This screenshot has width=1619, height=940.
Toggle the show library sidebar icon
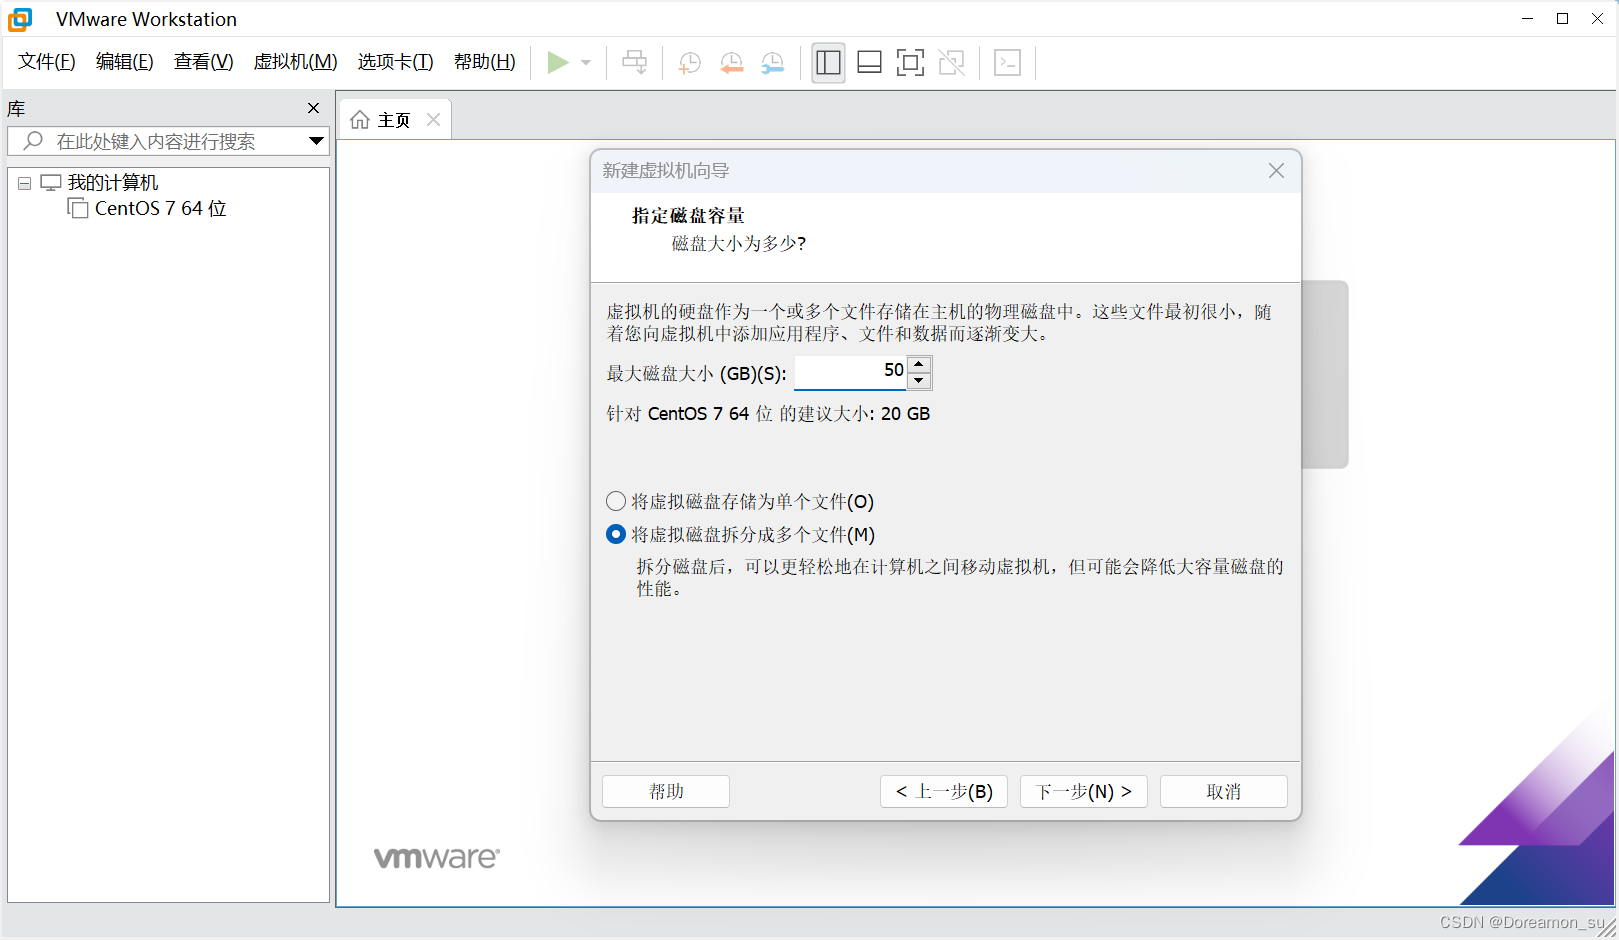(x=828, y=62)
